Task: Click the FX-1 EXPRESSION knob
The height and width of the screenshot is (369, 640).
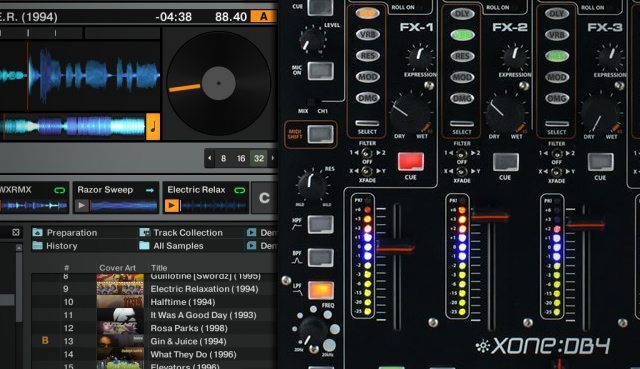Action: point(420,57)
